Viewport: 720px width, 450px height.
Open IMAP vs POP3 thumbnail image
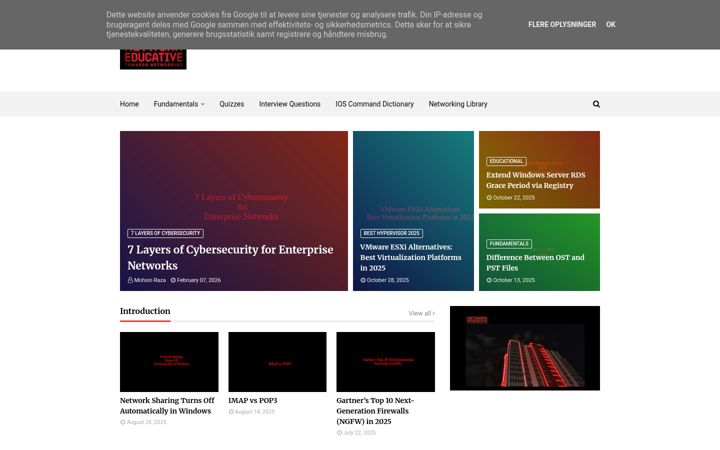pyautogui.click(x=277, y=362)
